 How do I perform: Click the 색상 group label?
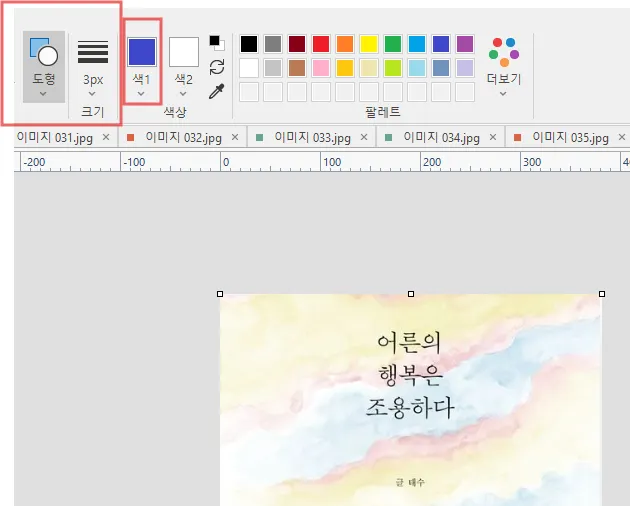(175, 112)
